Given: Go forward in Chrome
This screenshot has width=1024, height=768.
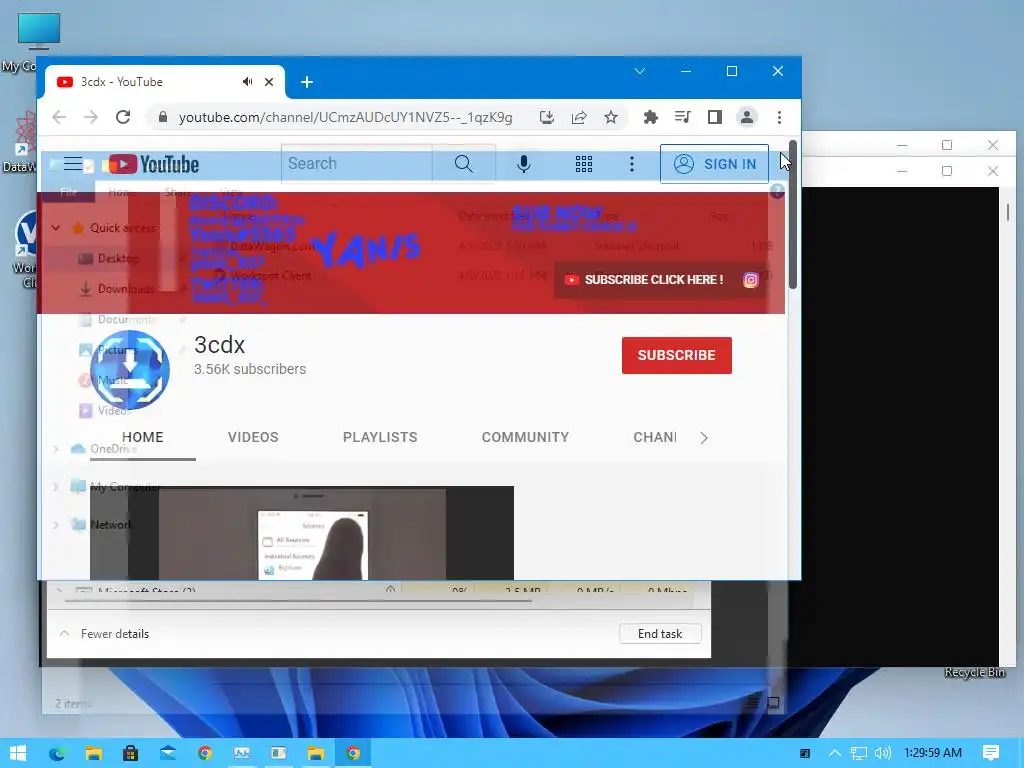Looking at the screenshot, I should click(x=91, y=117).
